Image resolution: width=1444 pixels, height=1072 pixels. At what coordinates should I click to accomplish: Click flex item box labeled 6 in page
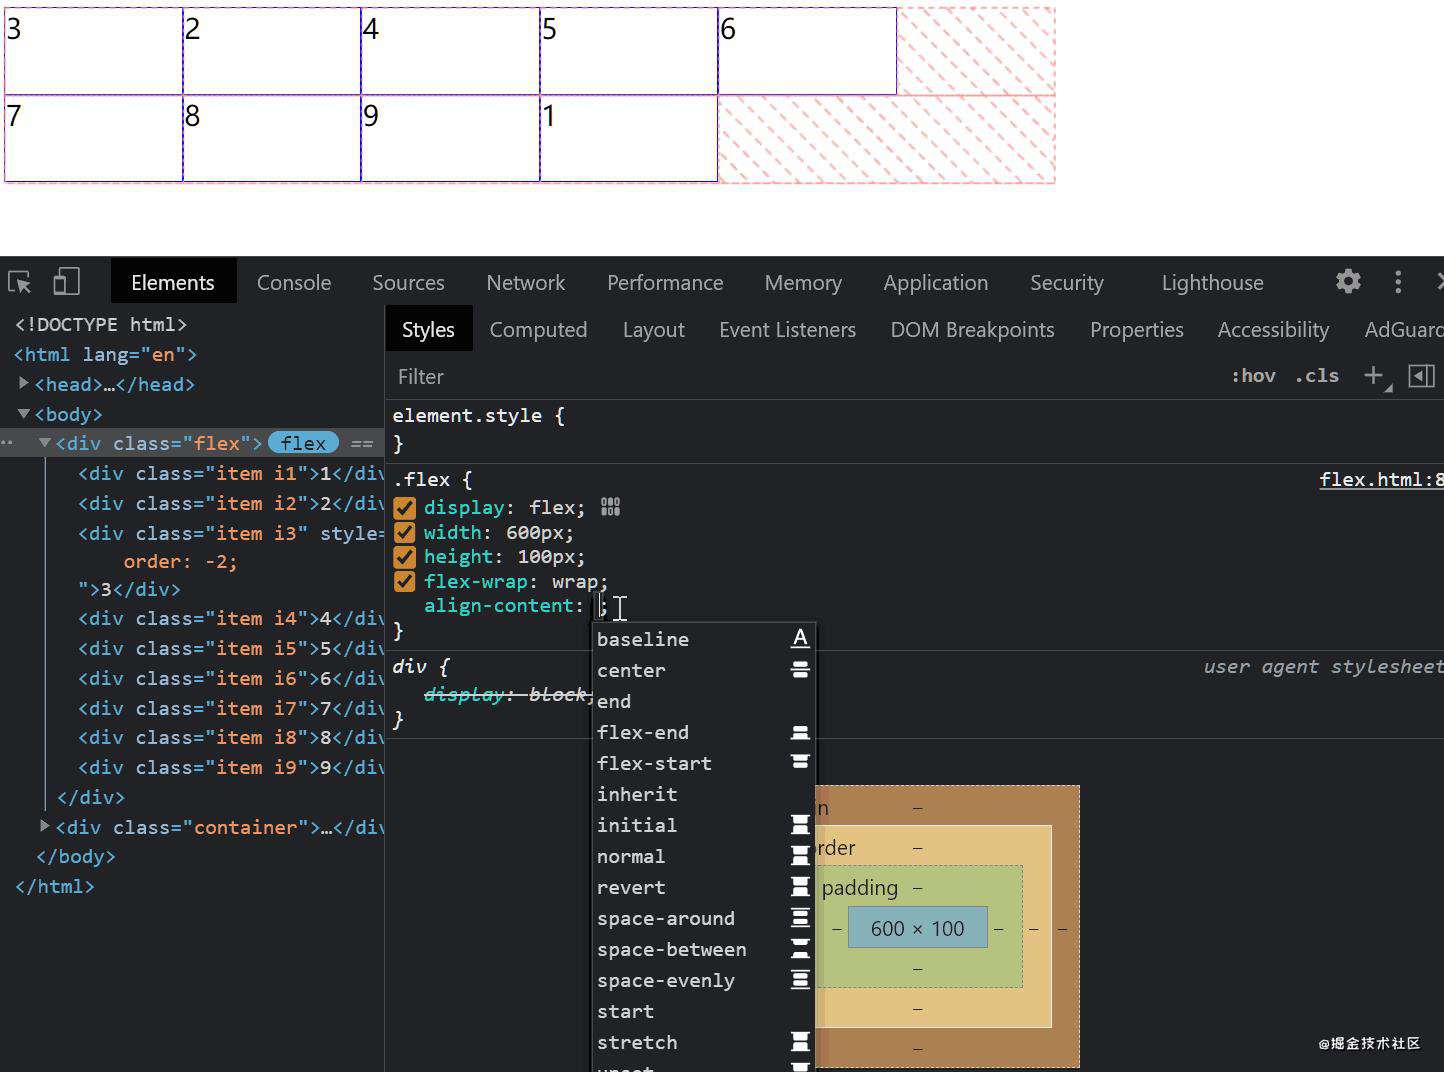[807, 51]
